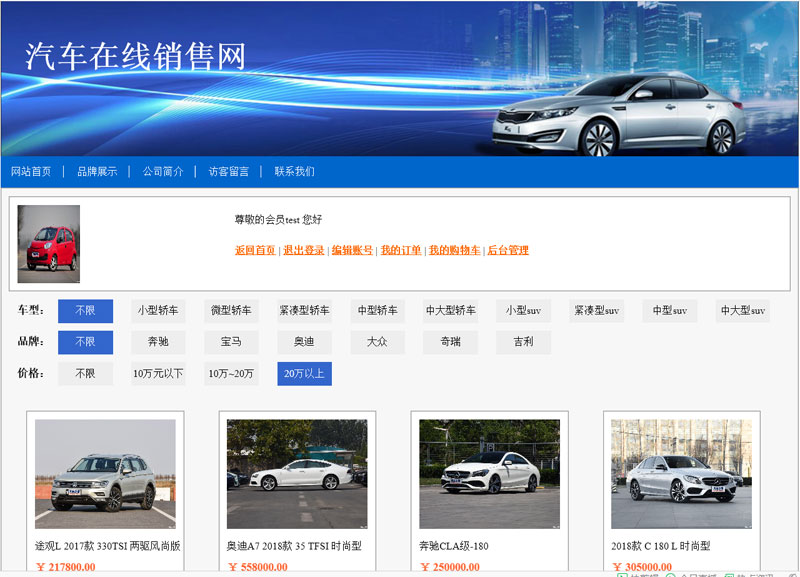Select 不限 in the 车型 filter row

coord(85,311)
